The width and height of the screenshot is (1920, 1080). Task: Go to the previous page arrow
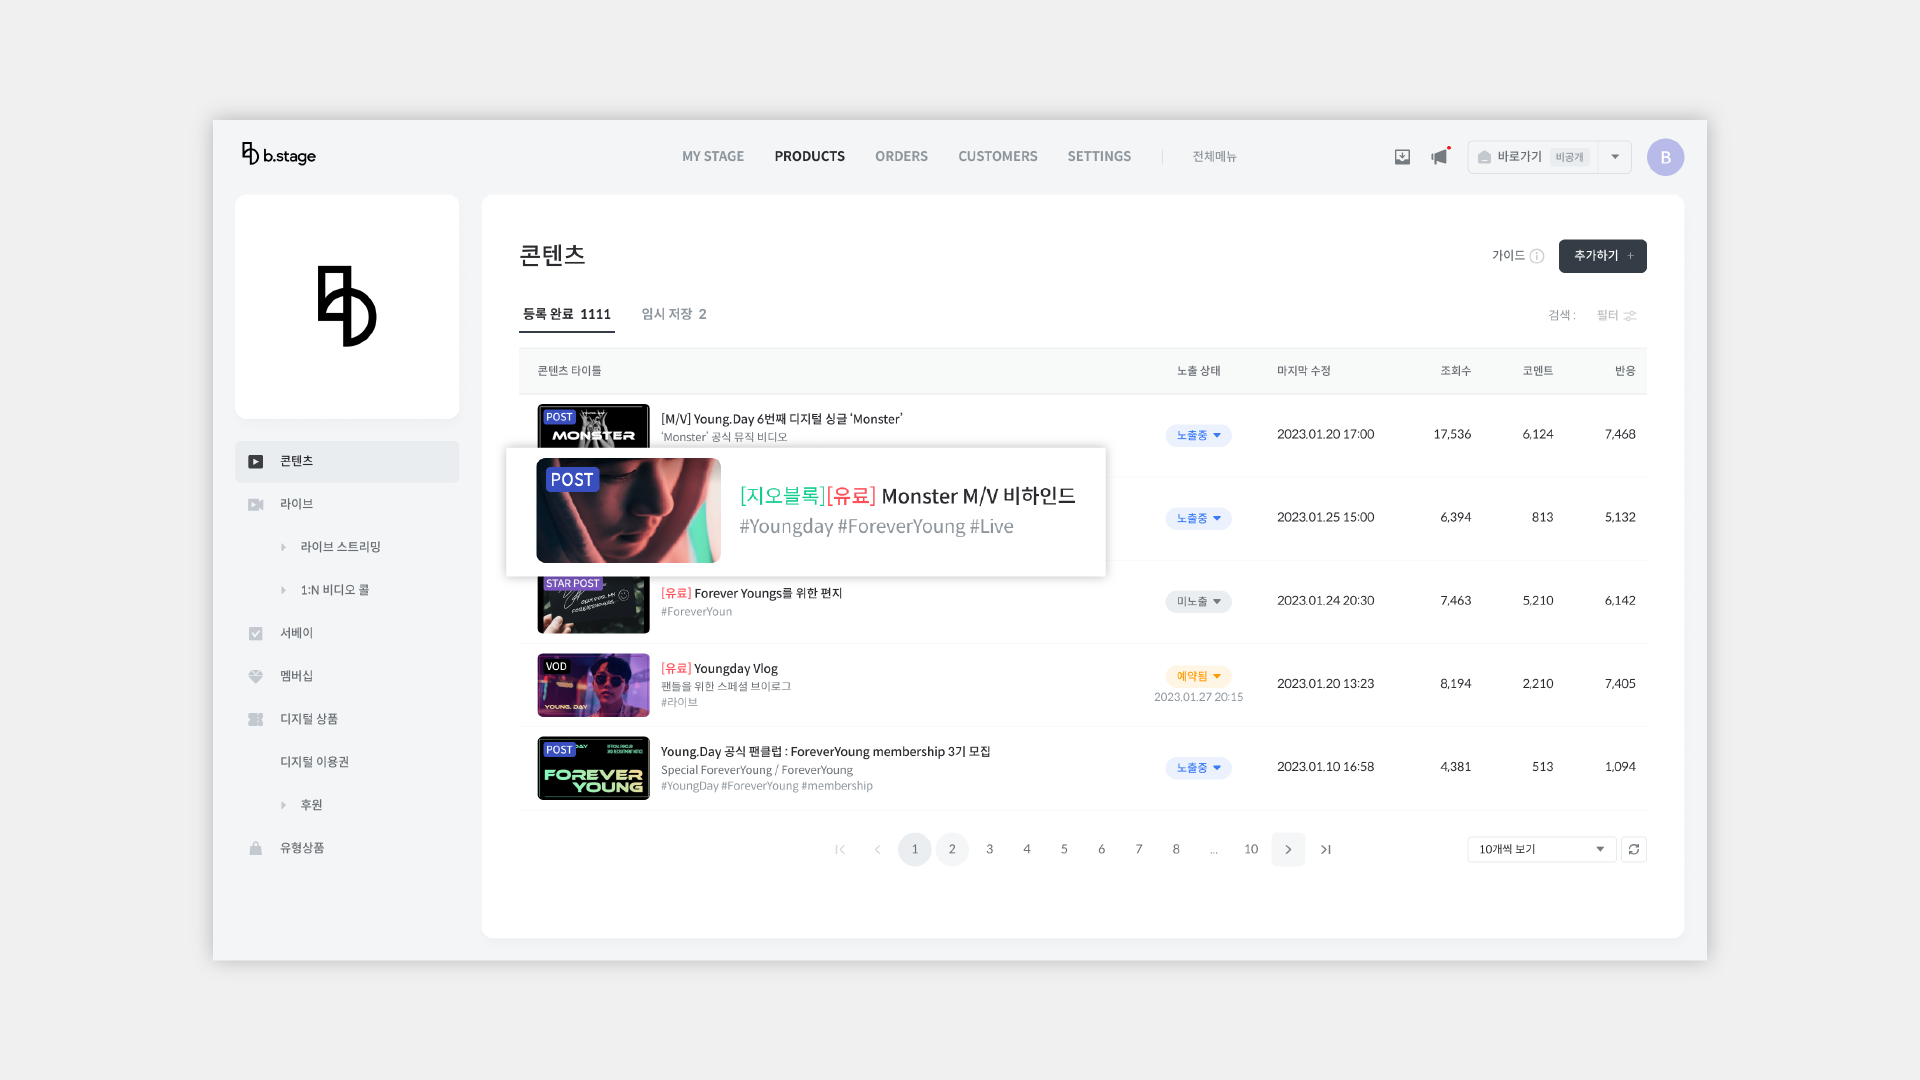click(877, 850)
